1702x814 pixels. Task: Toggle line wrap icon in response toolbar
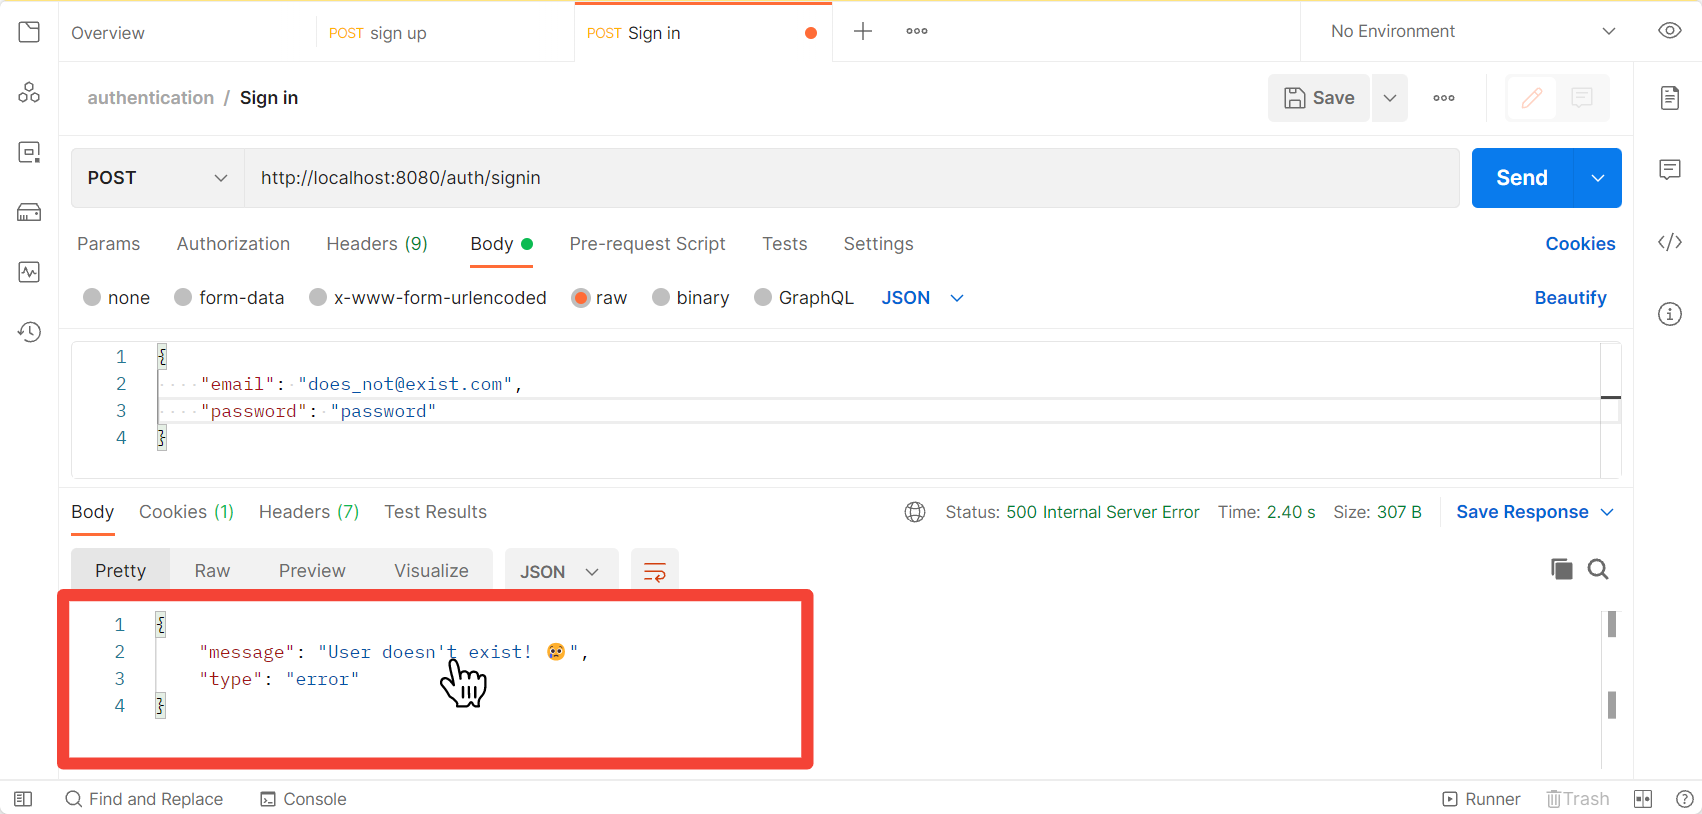pos(655,571)
